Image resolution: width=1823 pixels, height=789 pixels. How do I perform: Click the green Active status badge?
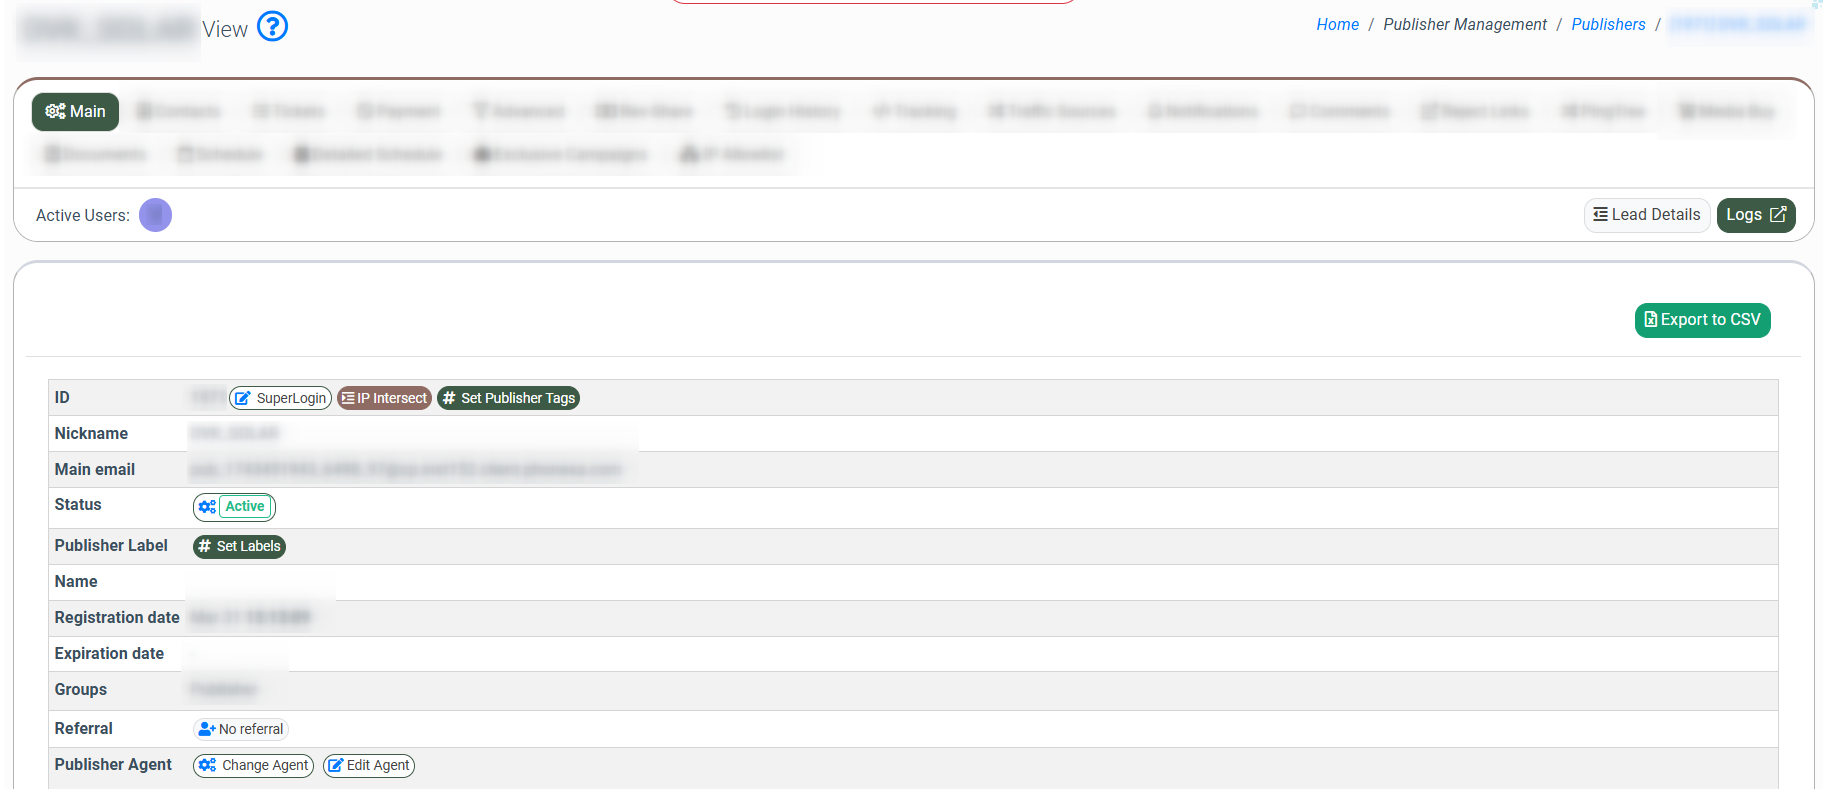coord(245,507)
